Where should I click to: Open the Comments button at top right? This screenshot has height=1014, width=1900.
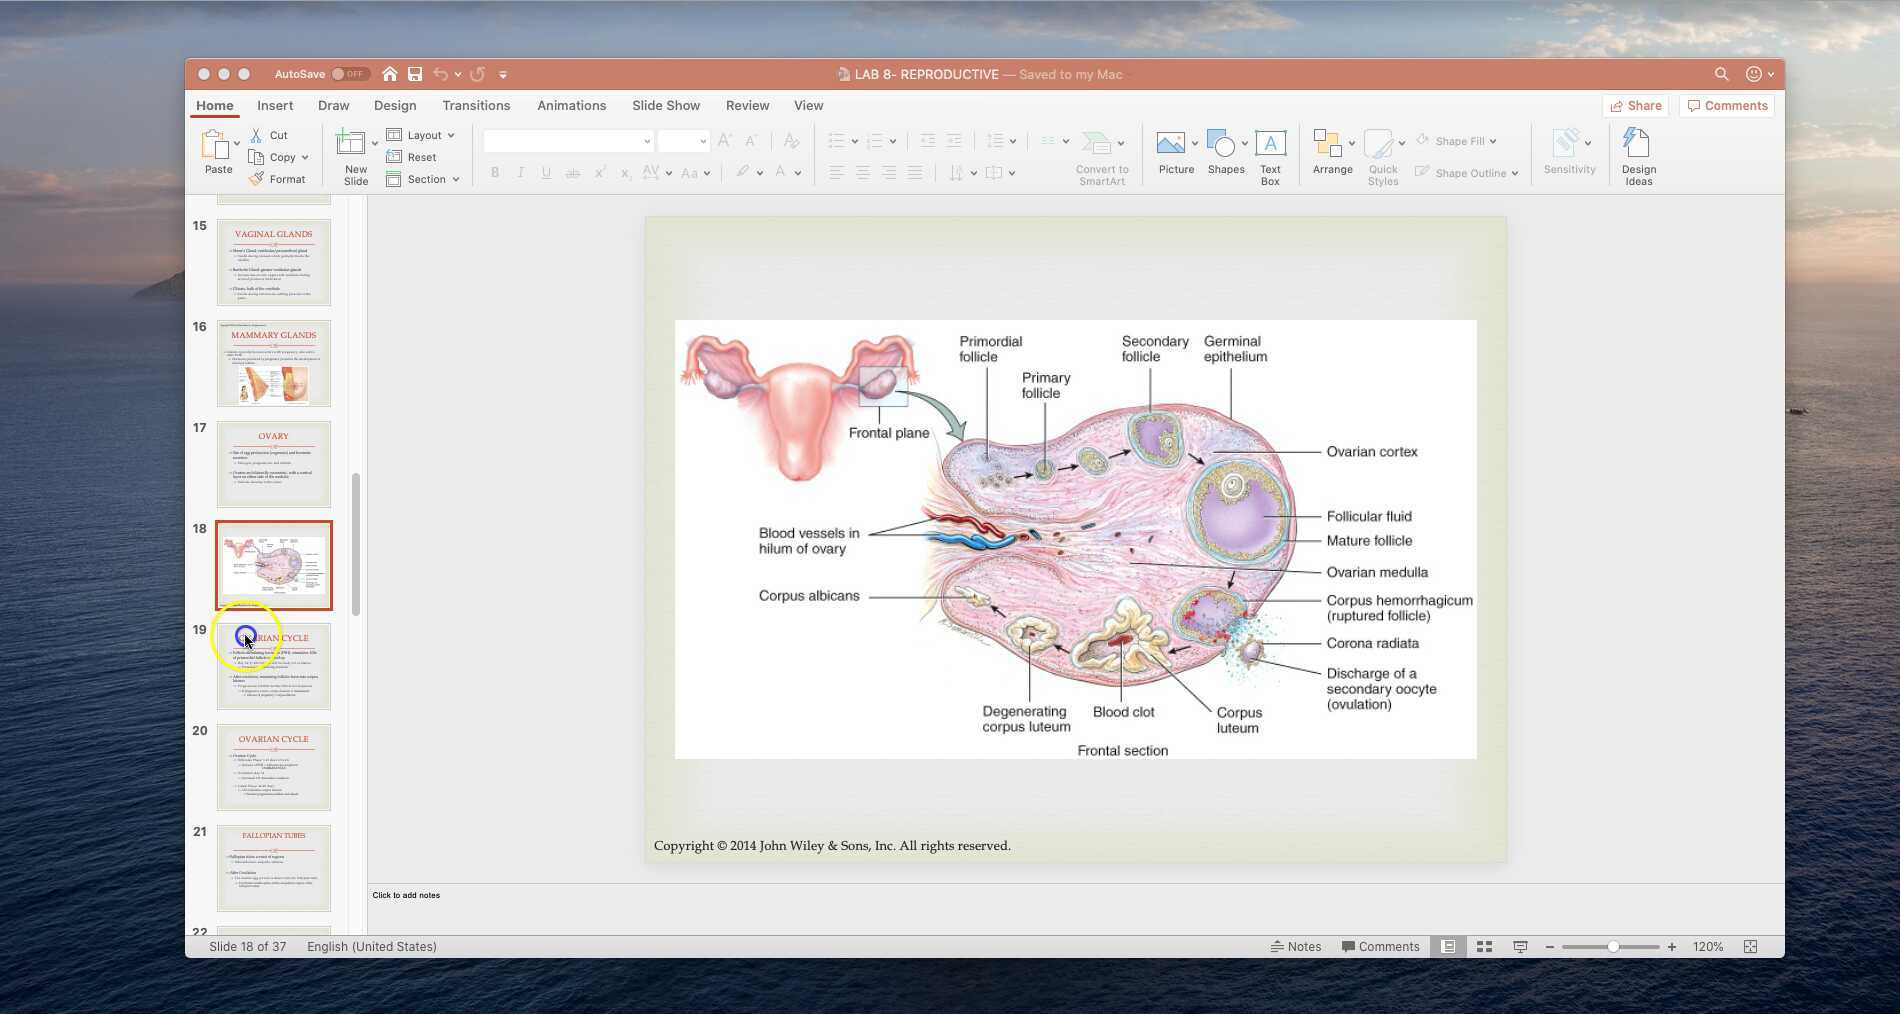(1727, 106)
